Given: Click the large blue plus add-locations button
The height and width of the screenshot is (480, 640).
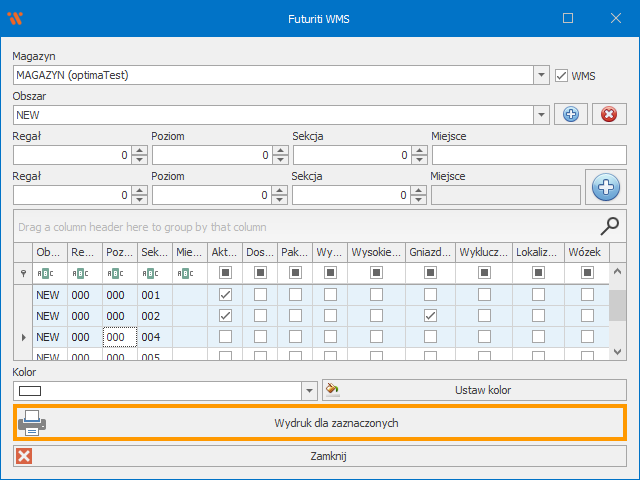Looking at the screenshot, I should [x=604, y=187].
